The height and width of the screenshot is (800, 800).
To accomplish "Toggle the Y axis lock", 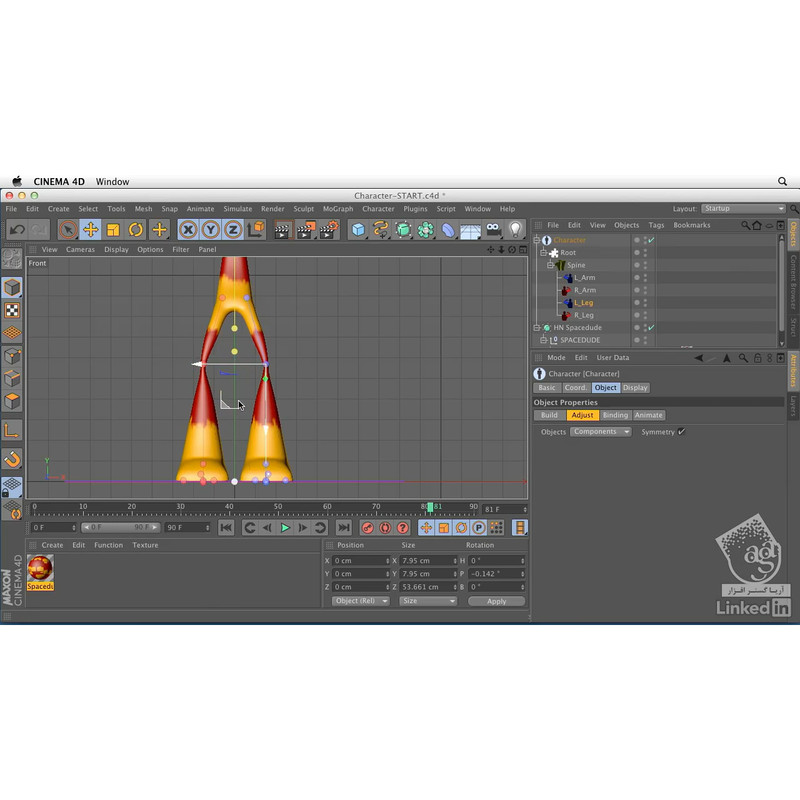I will 210,230.
